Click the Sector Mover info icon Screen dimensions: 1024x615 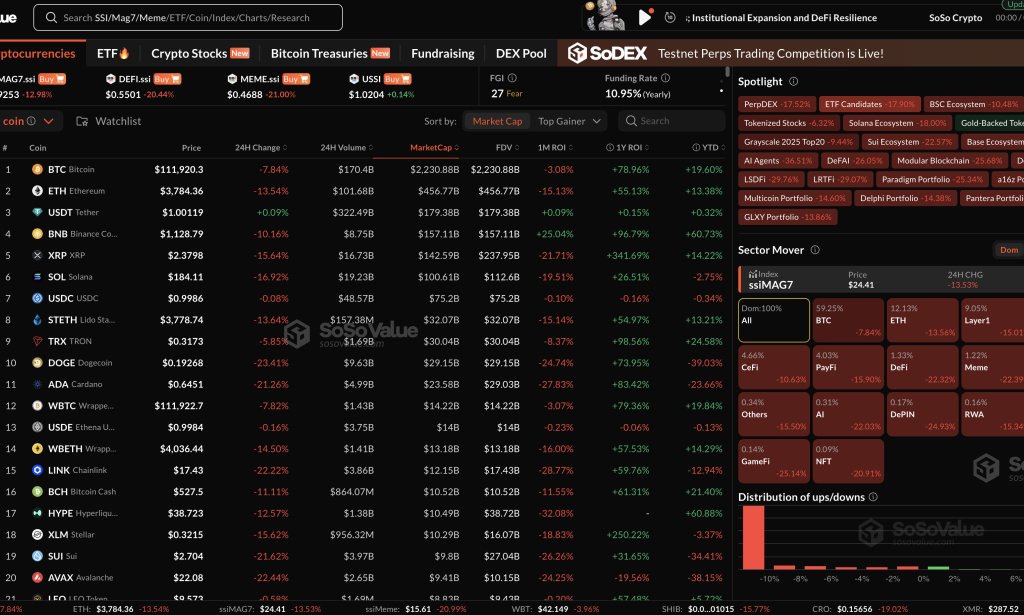[815, 250]
